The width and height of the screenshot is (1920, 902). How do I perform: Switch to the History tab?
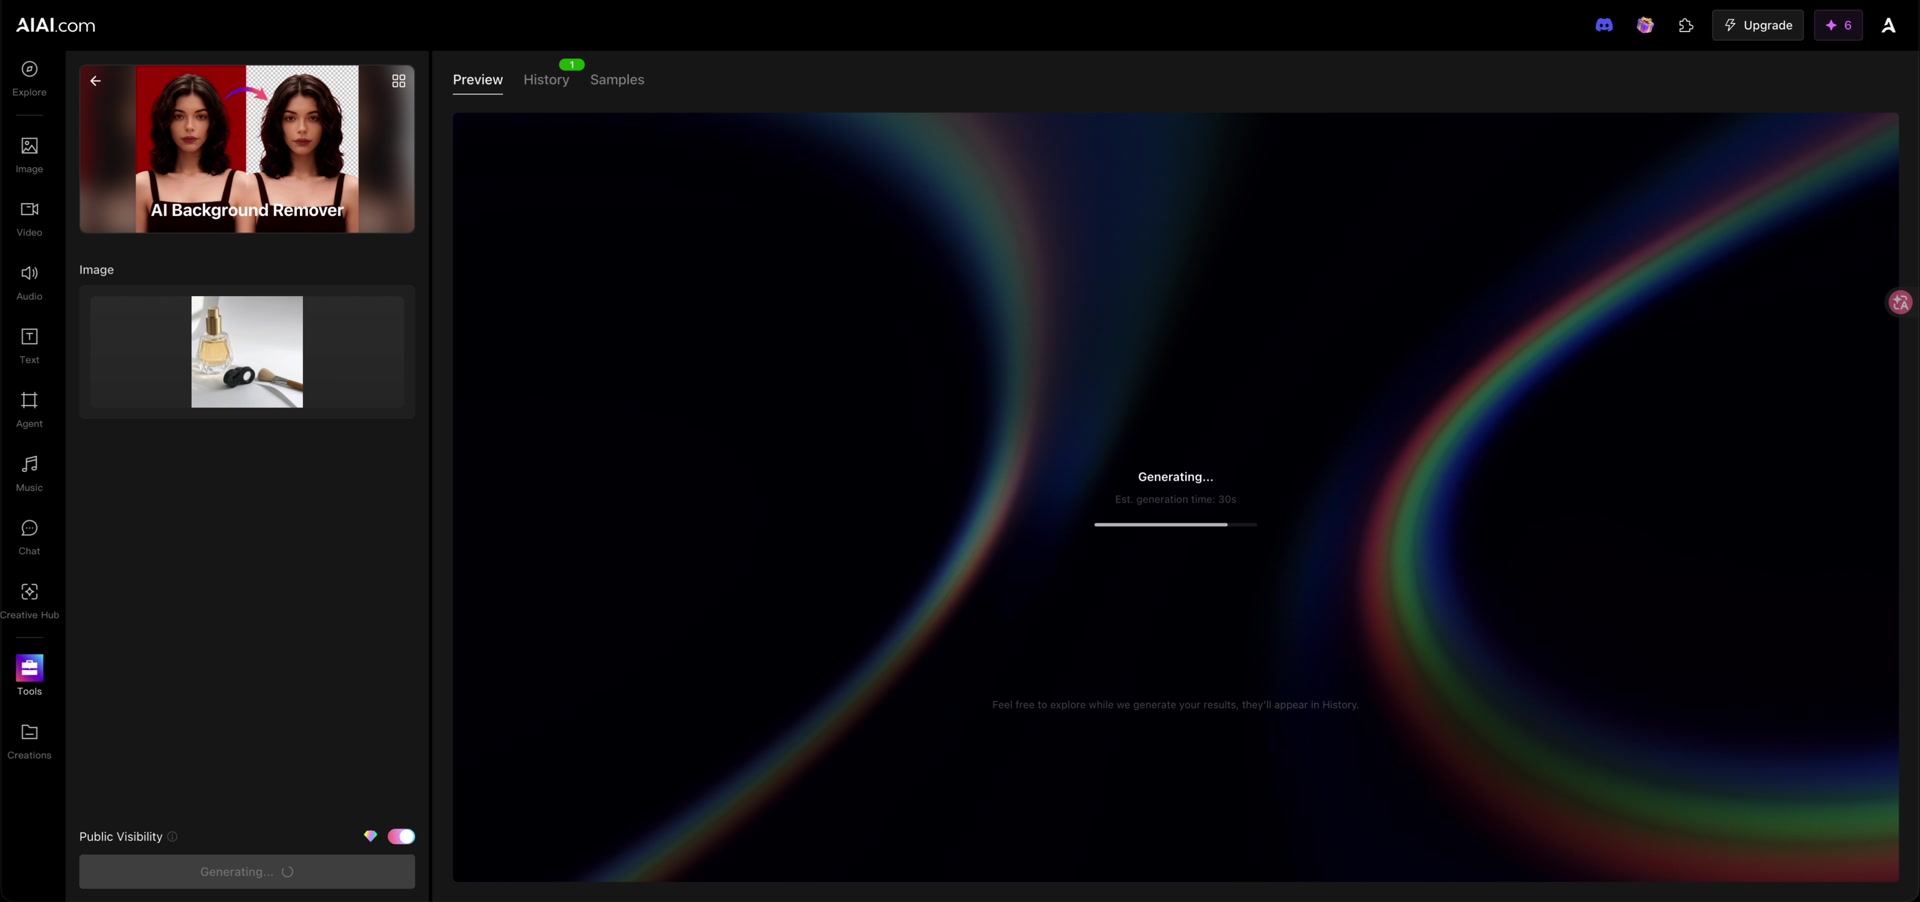pyautogui.click(x=546, y=80)
